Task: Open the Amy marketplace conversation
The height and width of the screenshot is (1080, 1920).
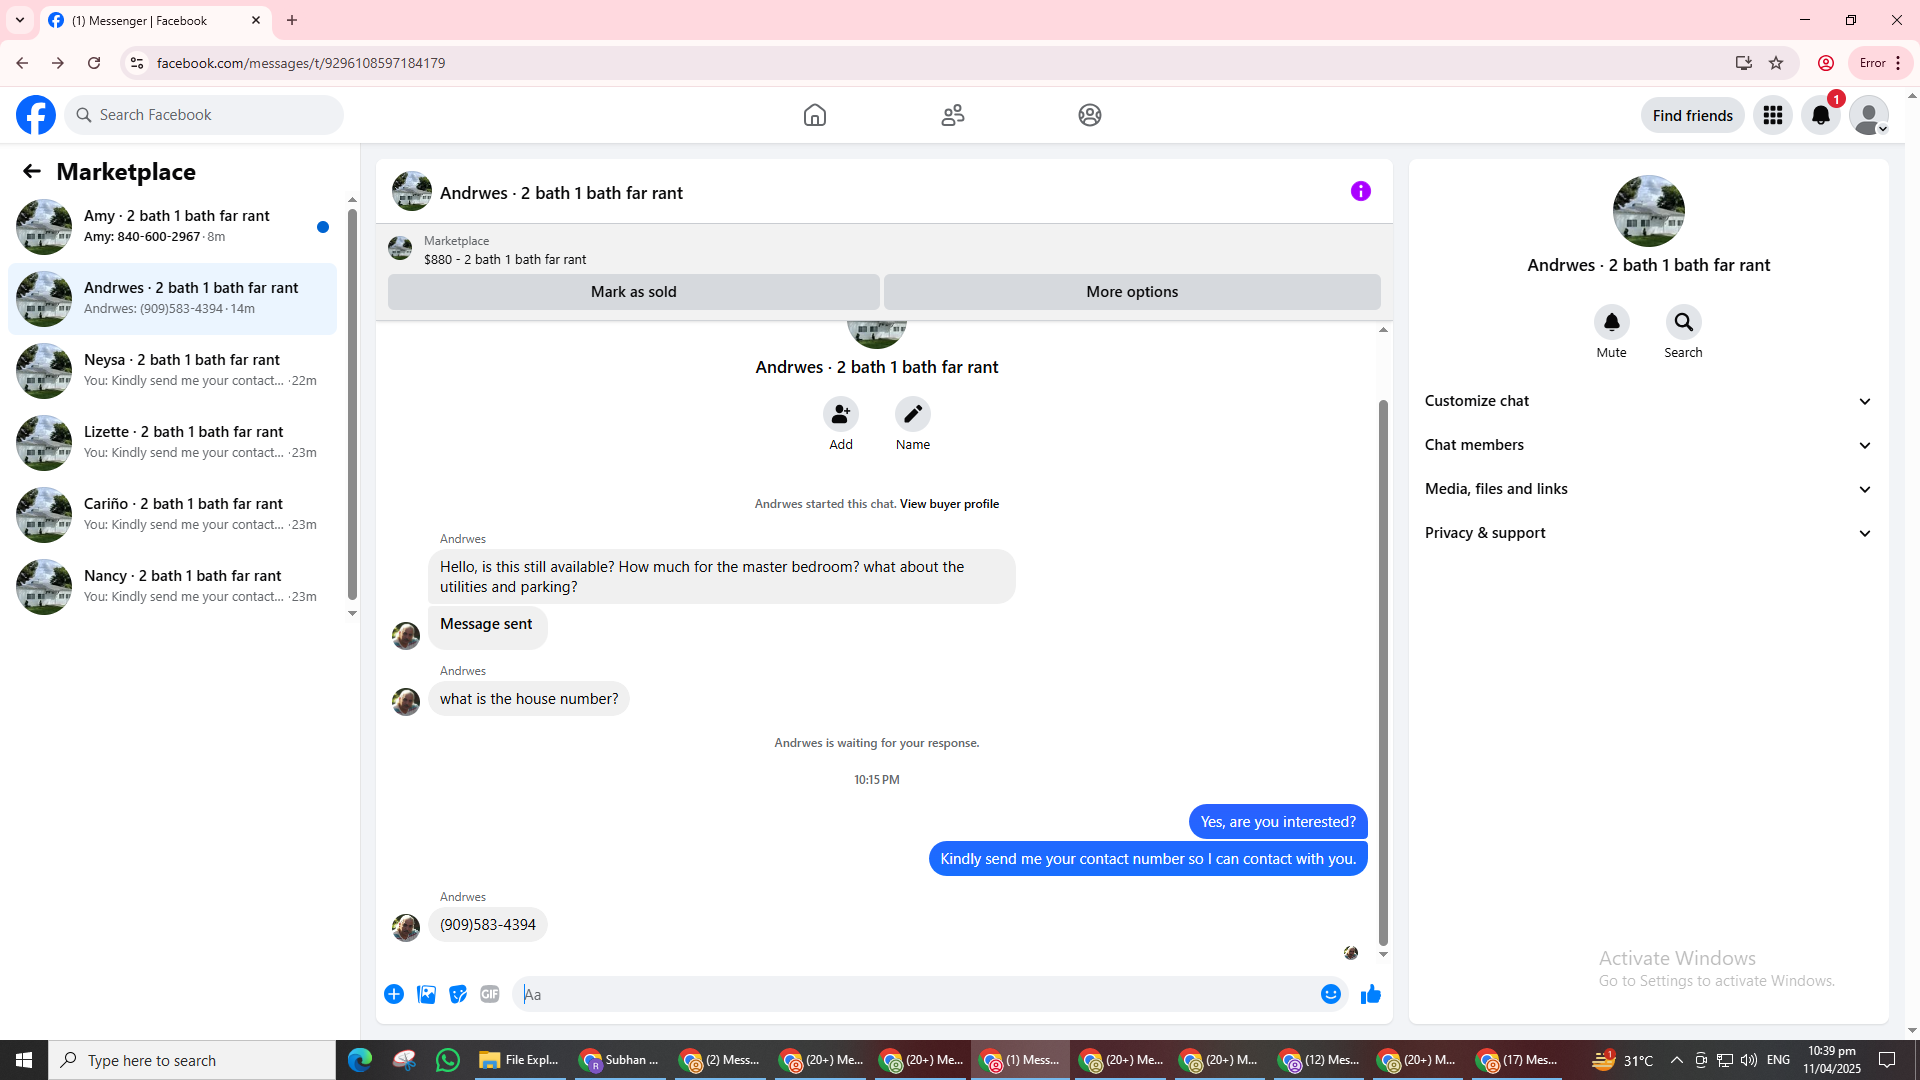Action: click(x=172, y=227)
